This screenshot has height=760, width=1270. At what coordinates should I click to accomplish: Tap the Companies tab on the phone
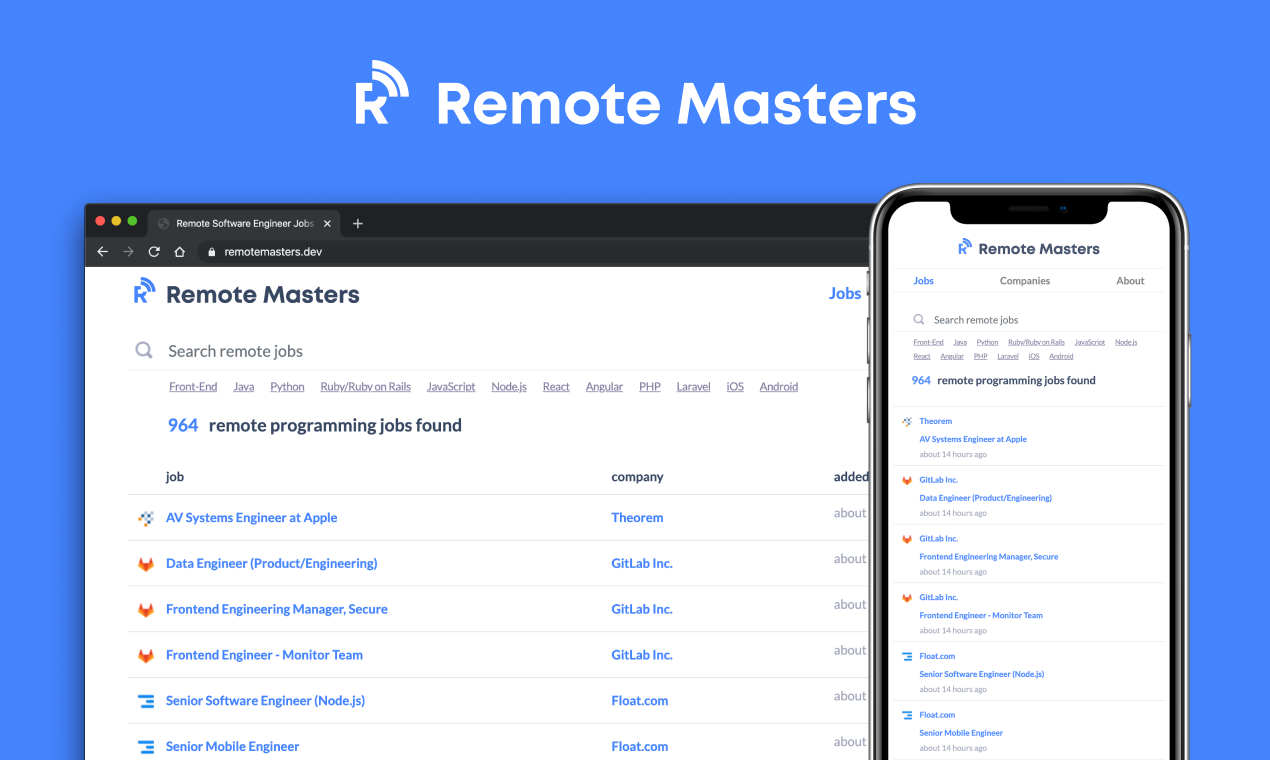pos(1025,281)
